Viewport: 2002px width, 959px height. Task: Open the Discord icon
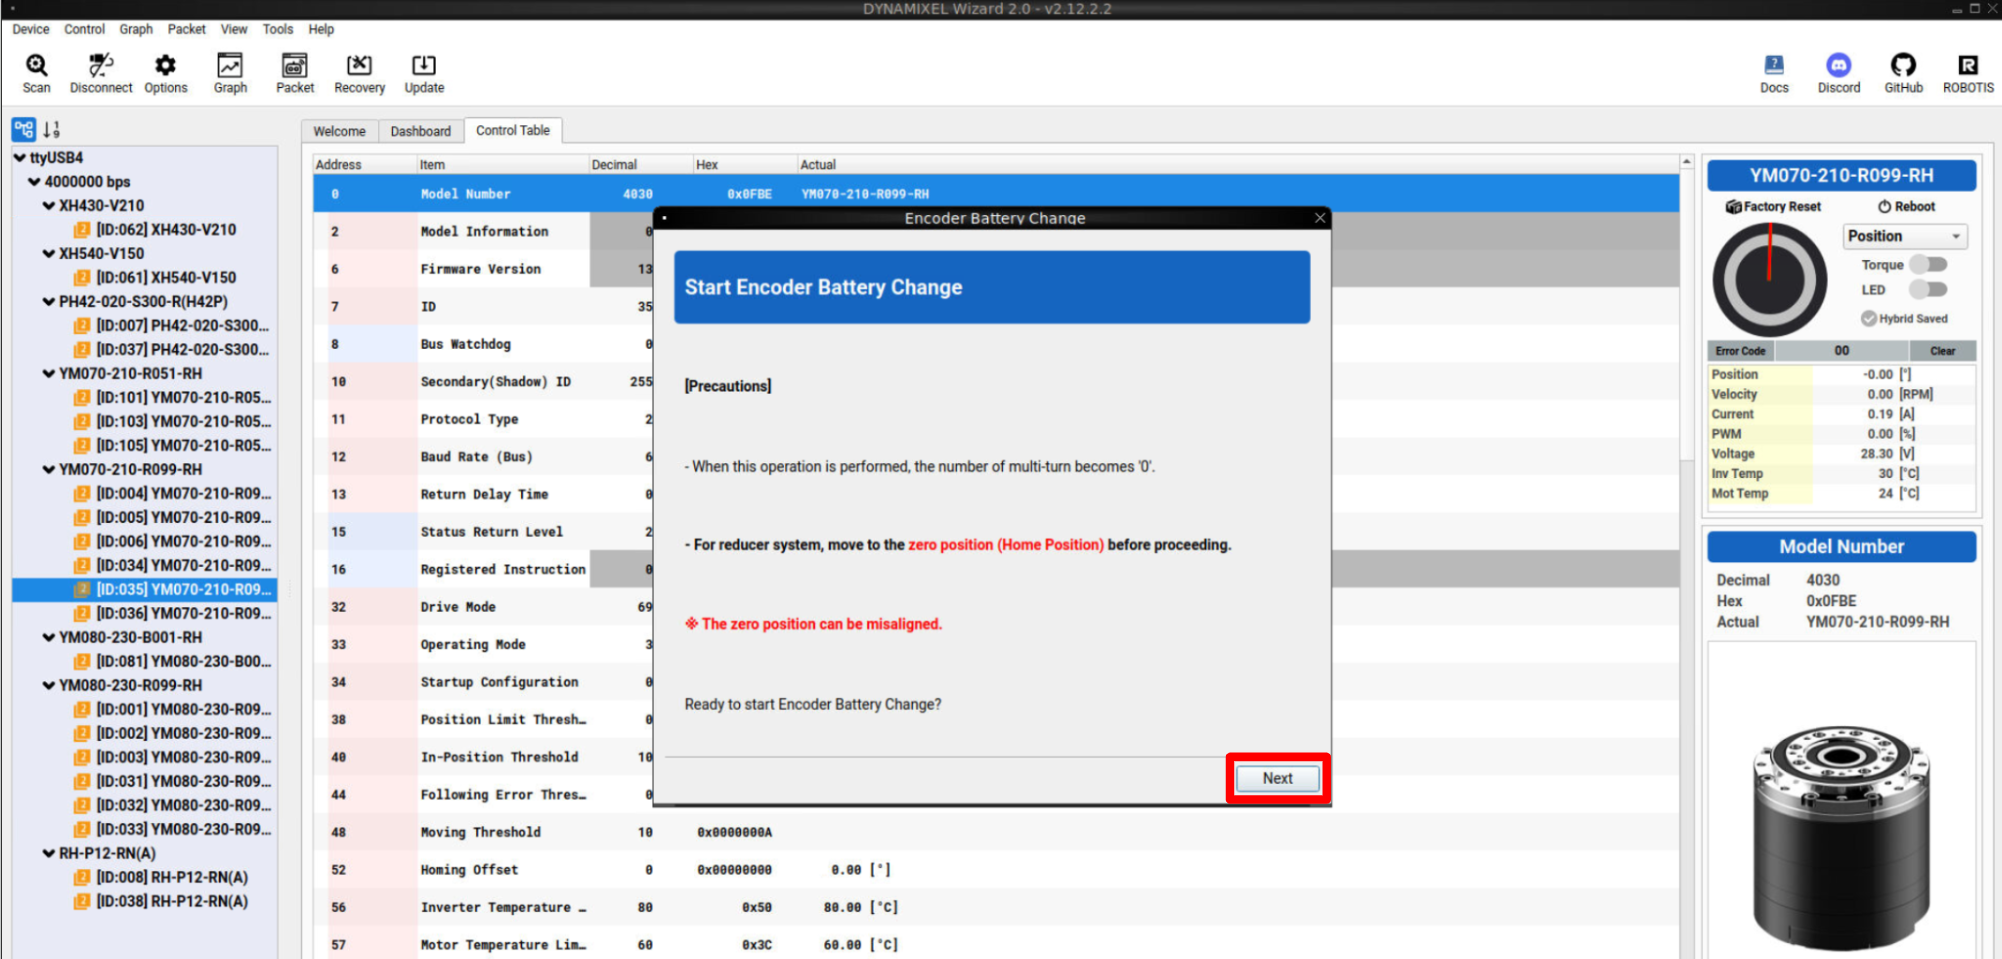[x=1838, y=65]
